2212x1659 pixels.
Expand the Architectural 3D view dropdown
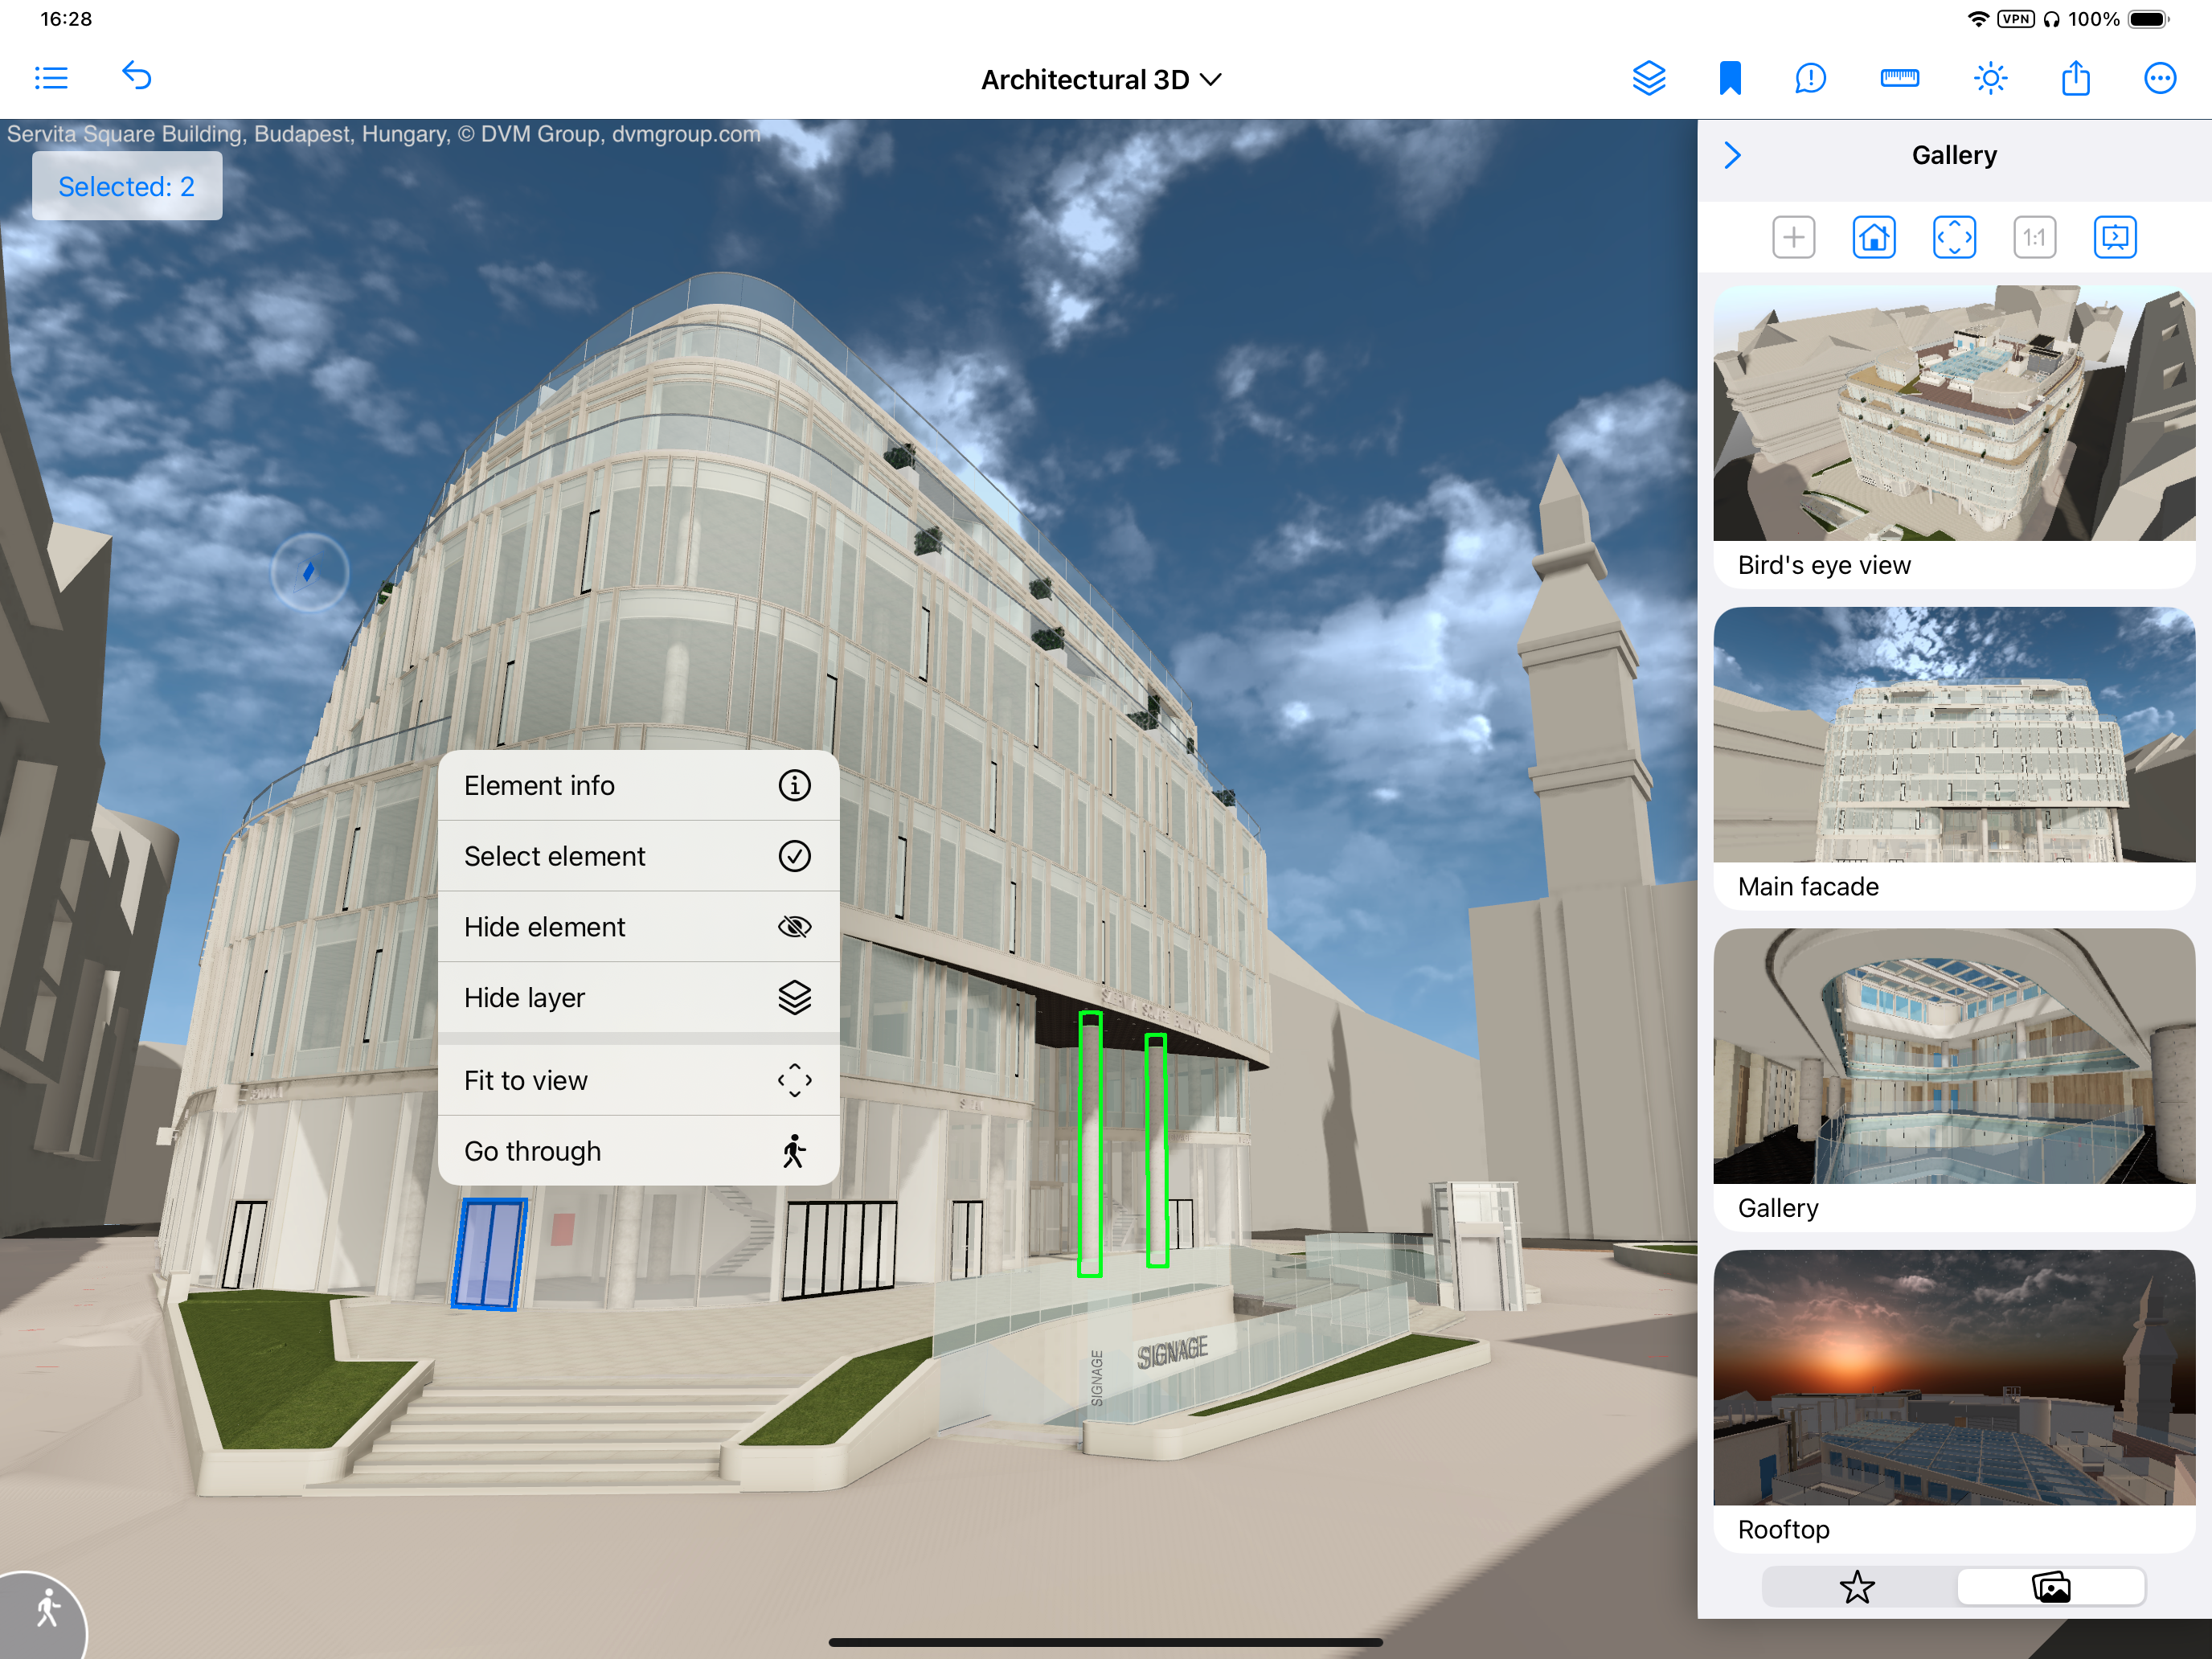tap(1101, 80)
